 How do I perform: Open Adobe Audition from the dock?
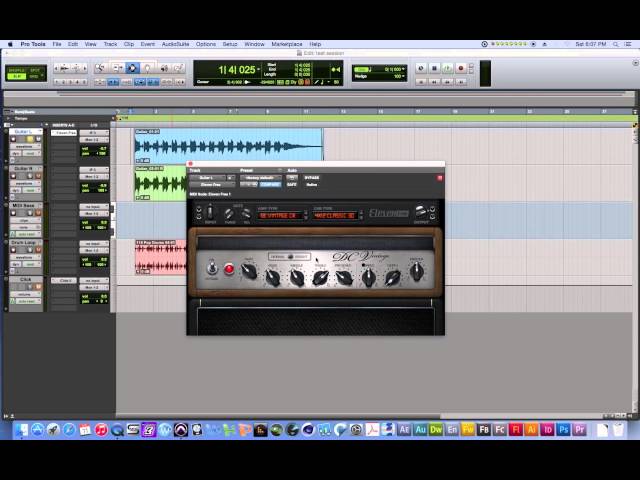(420, 429)
